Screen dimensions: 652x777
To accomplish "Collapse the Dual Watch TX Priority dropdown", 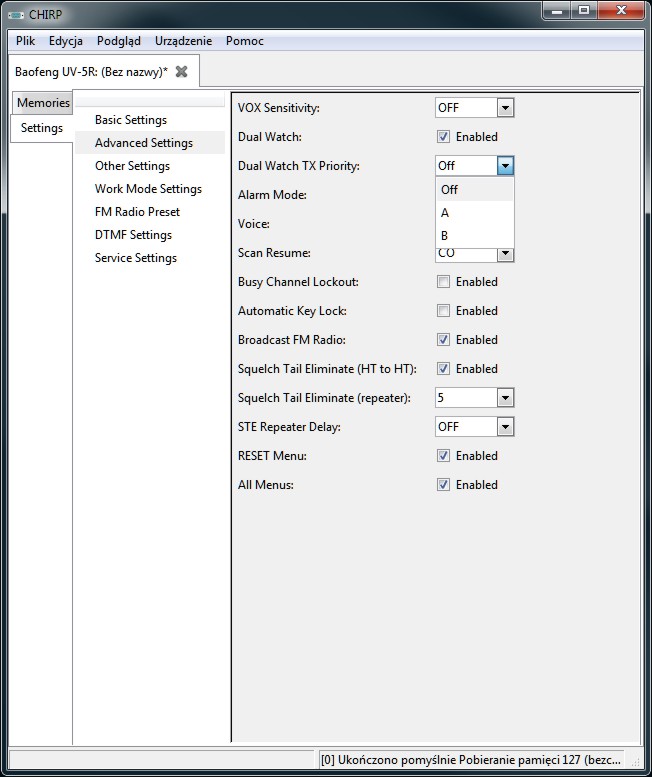I will tap(505, 166).
